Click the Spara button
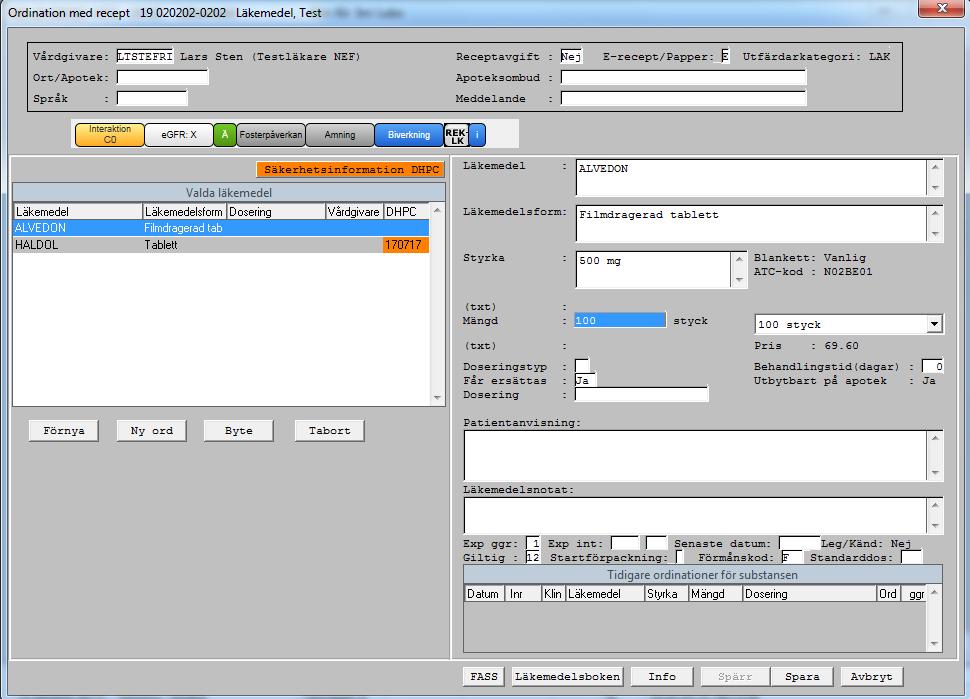This screenshot has width=970, height=699. coord(802,677)
